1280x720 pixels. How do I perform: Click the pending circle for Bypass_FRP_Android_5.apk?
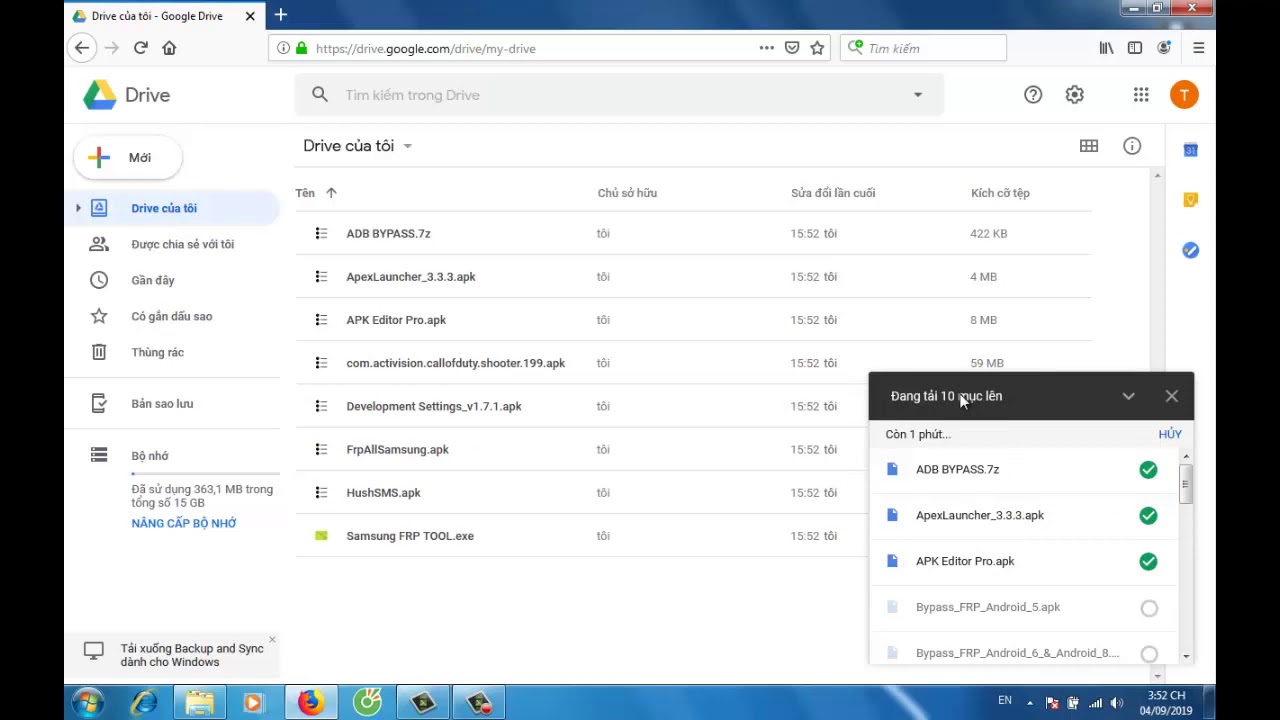[1149, 608]
